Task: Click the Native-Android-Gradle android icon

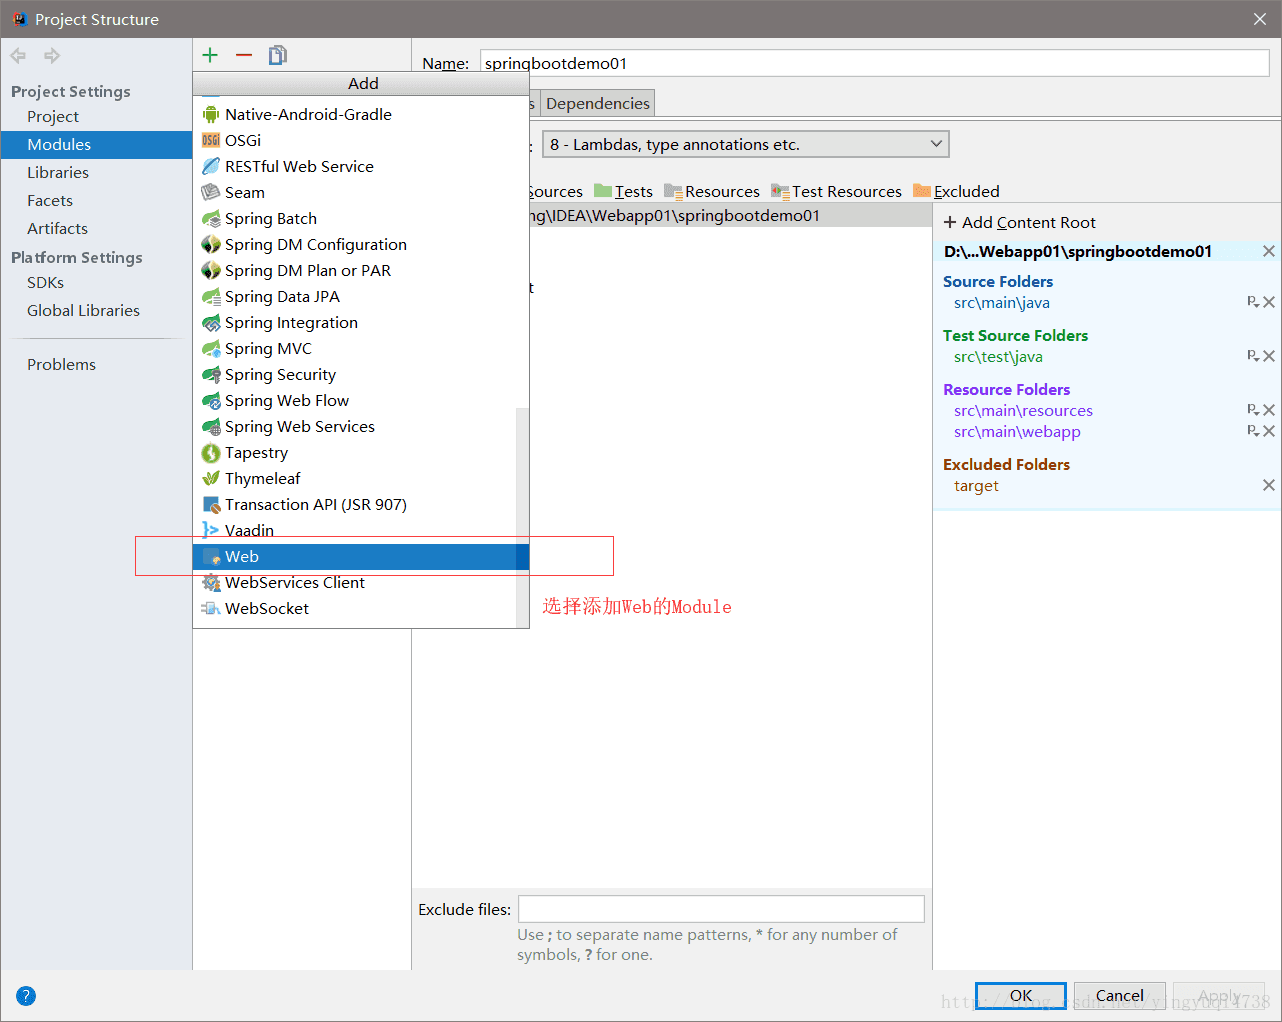Action: pos(211,115)
